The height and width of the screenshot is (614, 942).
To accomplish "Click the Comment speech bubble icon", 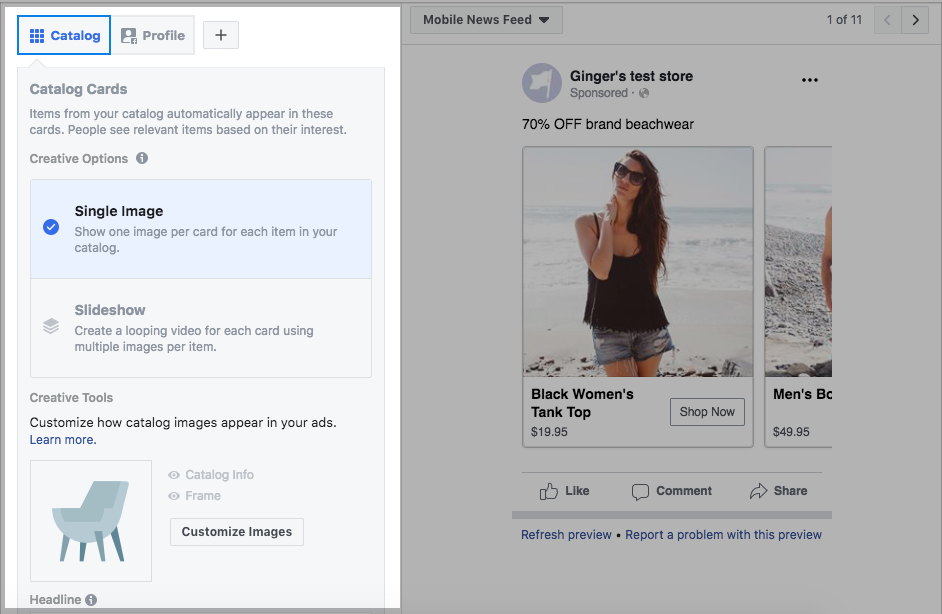I will coord(640,491).
